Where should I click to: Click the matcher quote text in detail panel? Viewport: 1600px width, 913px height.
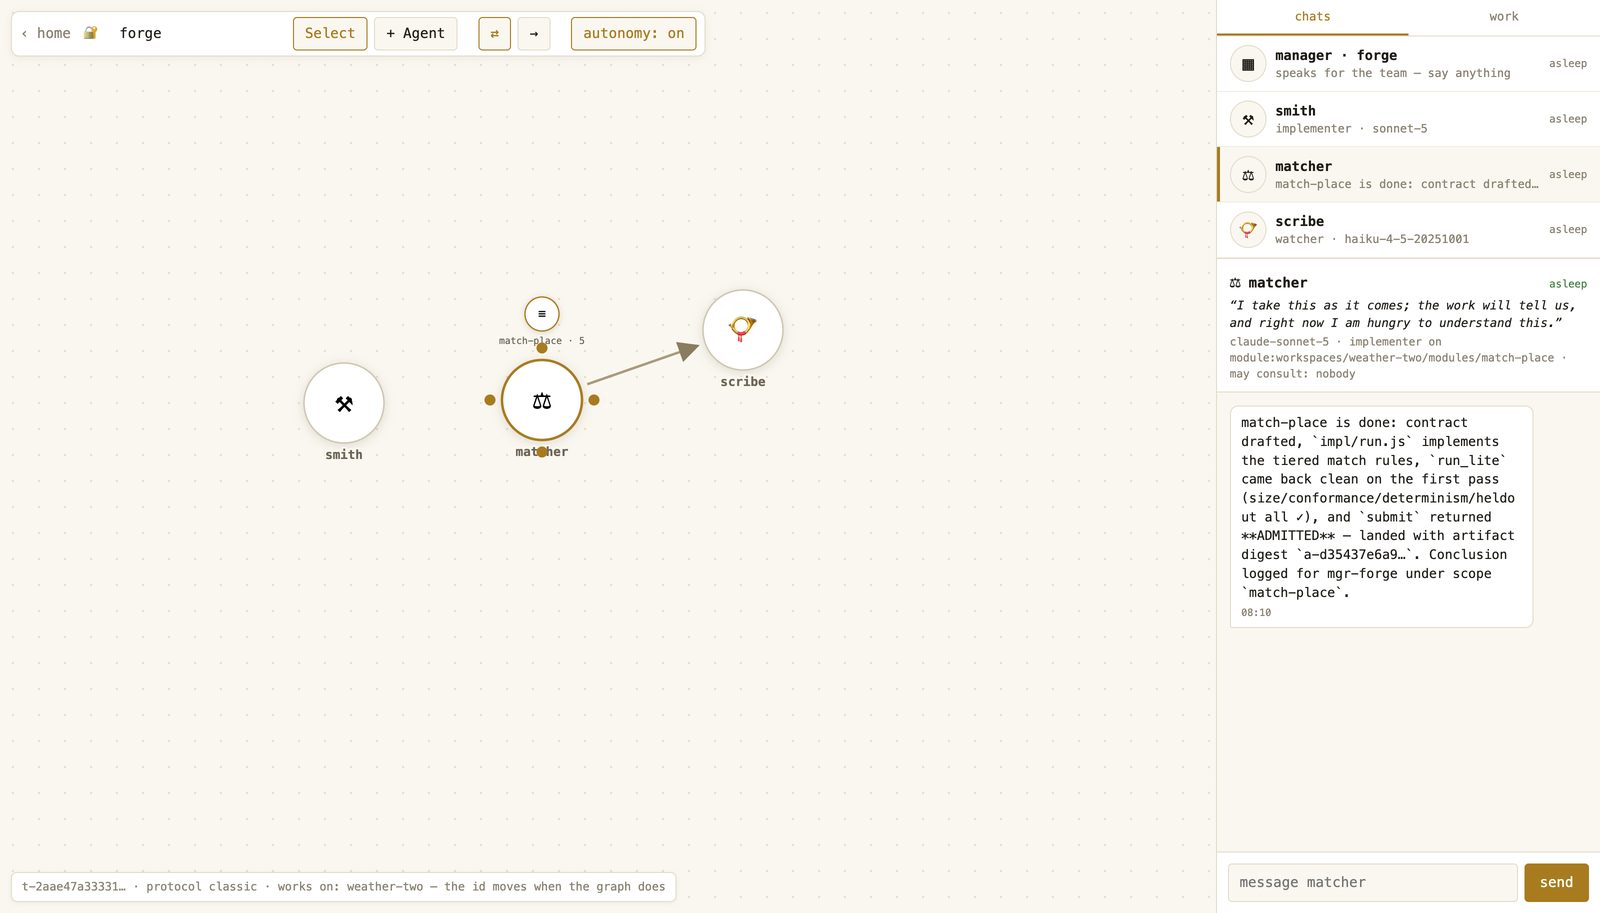(1402, 314)
